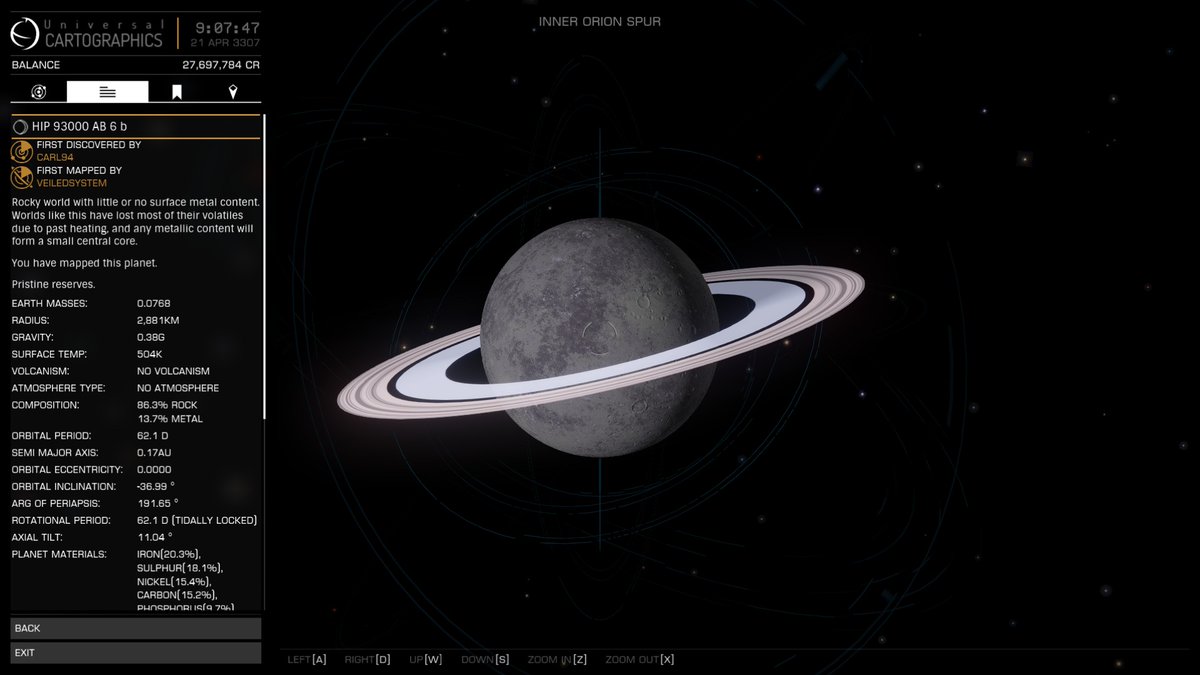Open the location marker tab
The width and height of the screenshot is (1200, 675).
(233, 92)
